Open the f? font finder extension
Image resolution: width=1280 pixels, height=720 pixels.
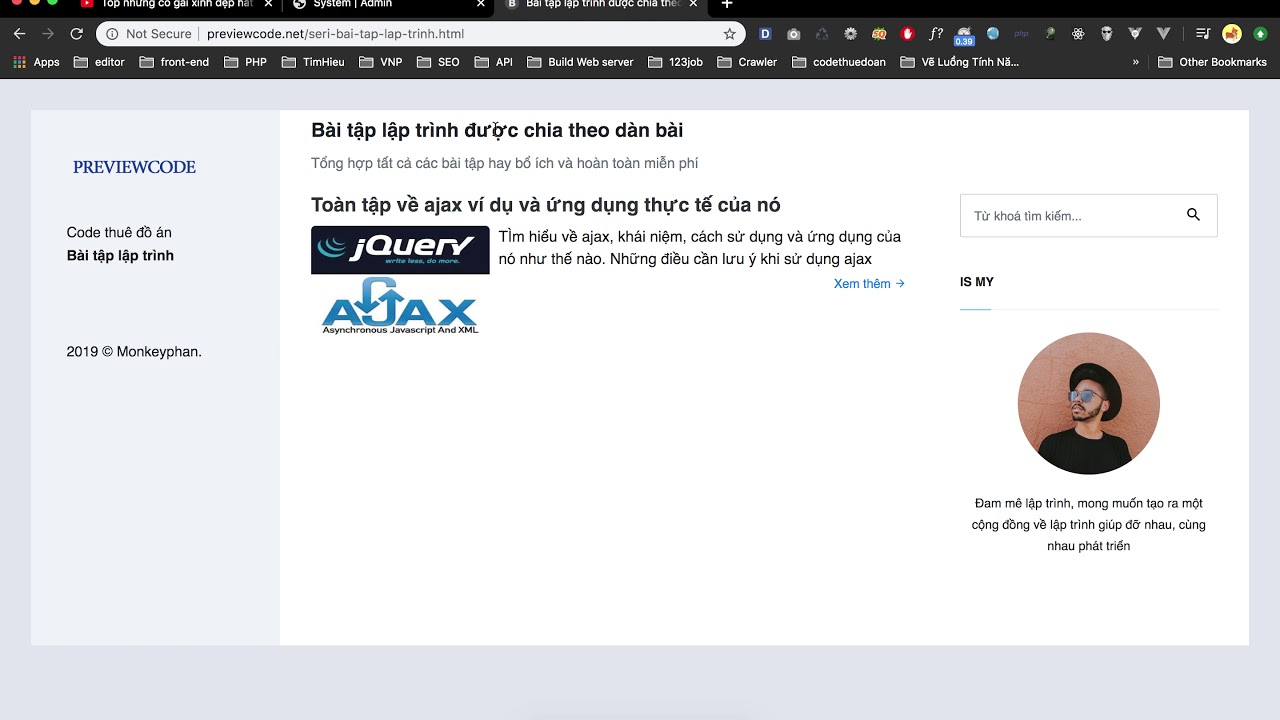[936, 34]
